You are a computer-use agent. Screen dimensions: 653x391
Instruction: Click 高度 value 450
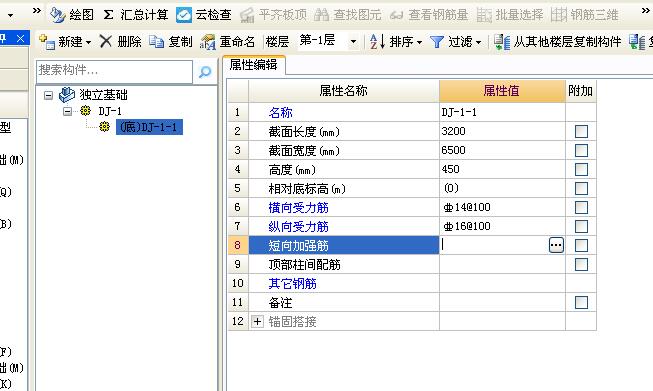click(x=502, y=169)
